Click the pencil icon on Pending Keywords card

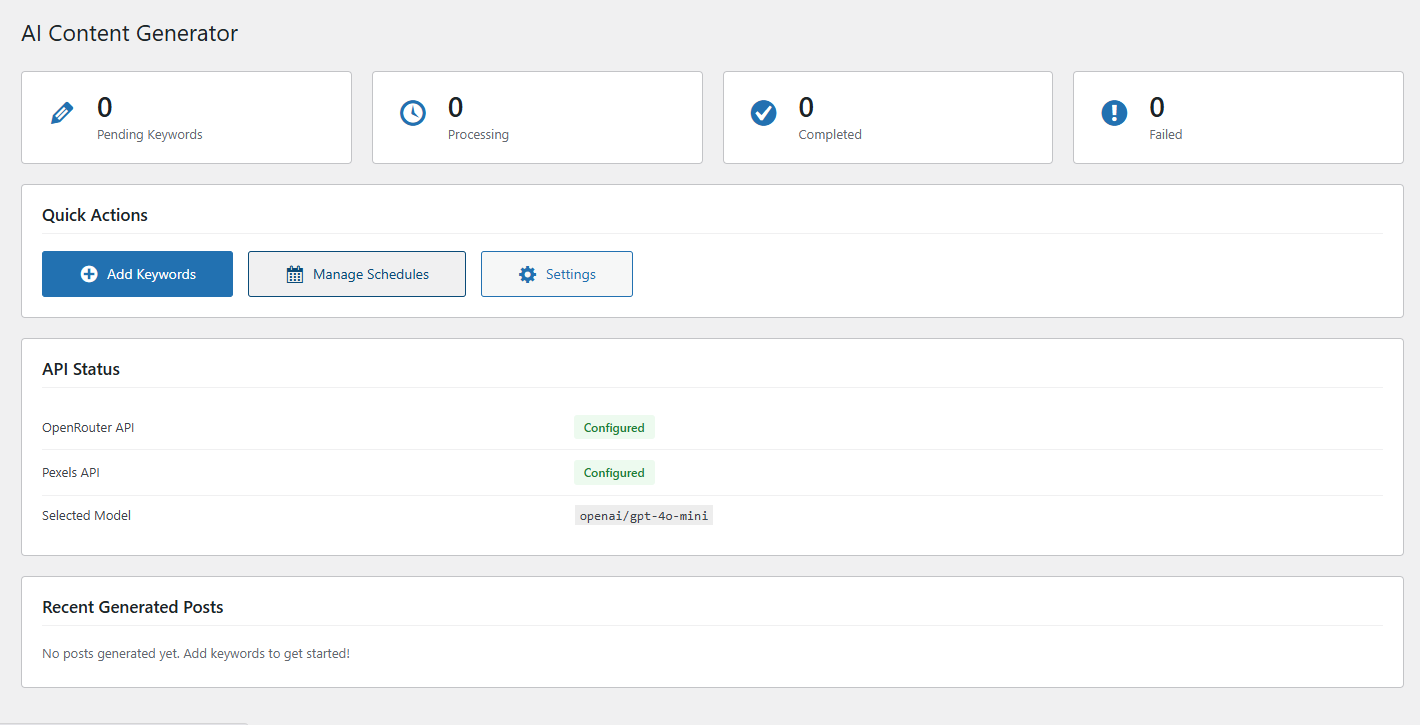(x=62, y=113)
